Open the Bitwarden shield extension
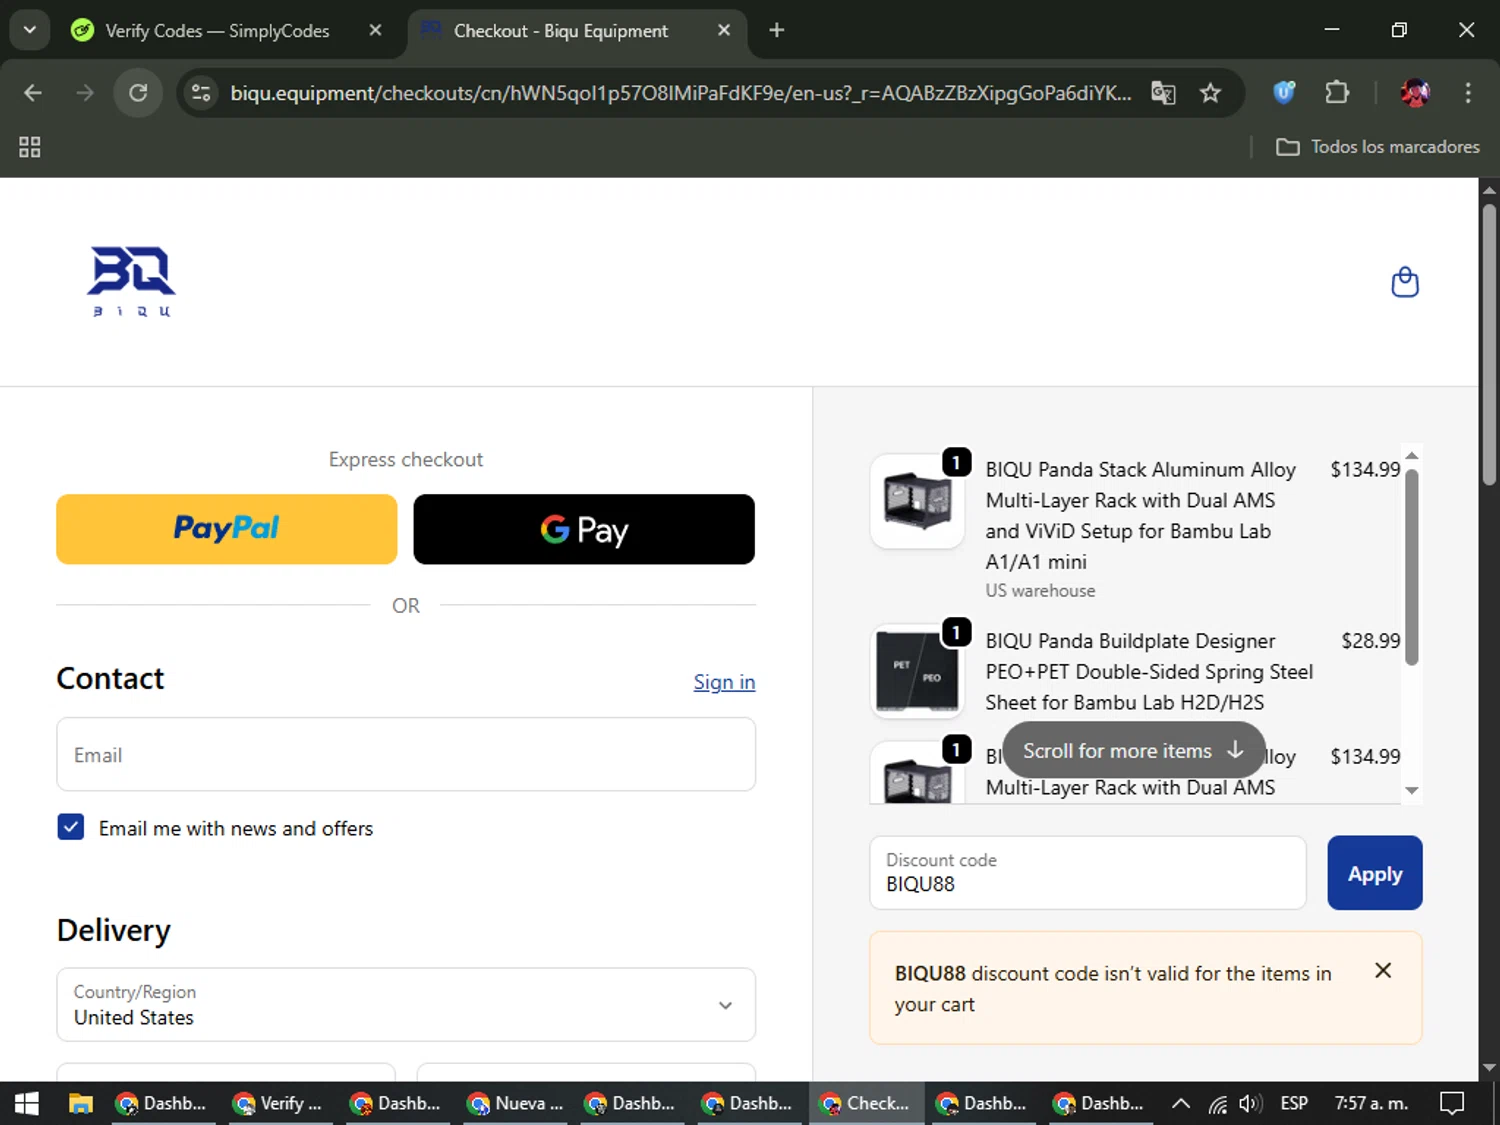 pyautogui.click(x=1284, y=93)
